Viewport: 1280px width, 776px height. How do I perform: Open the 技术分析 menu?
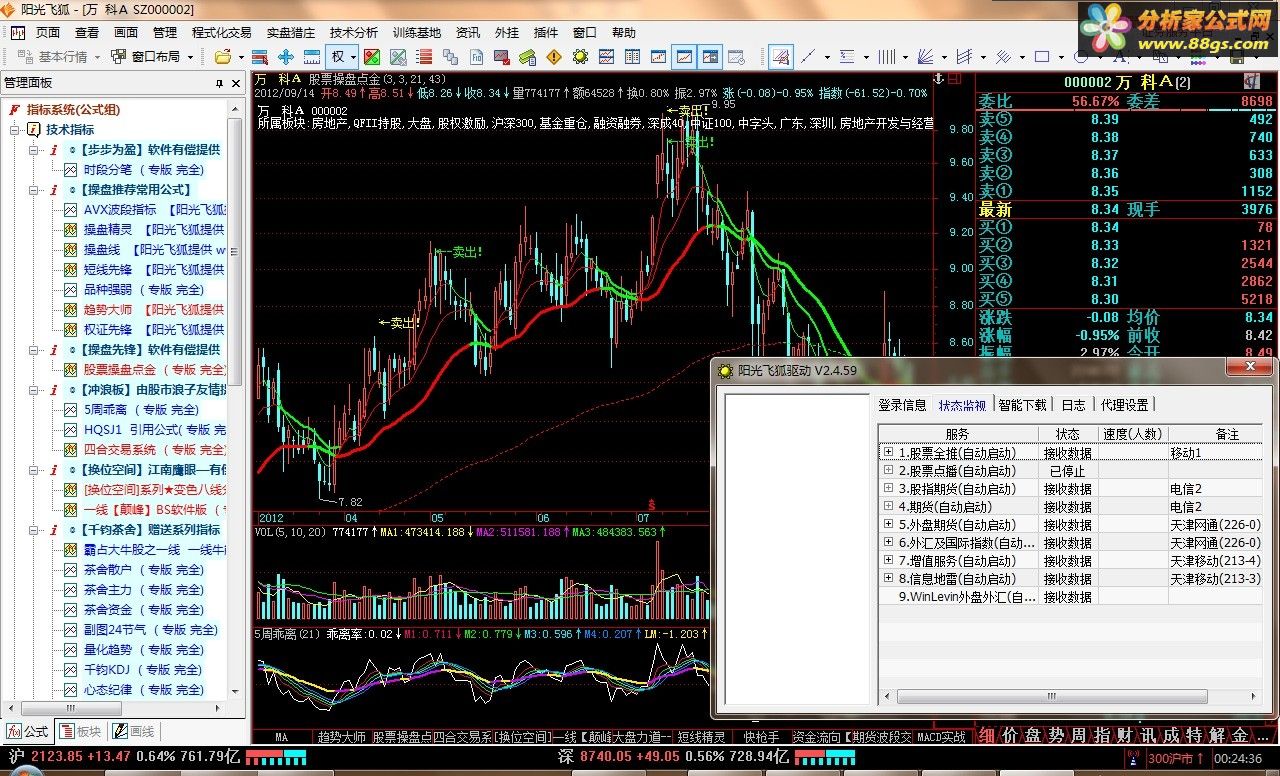click(x=354, y=32)
